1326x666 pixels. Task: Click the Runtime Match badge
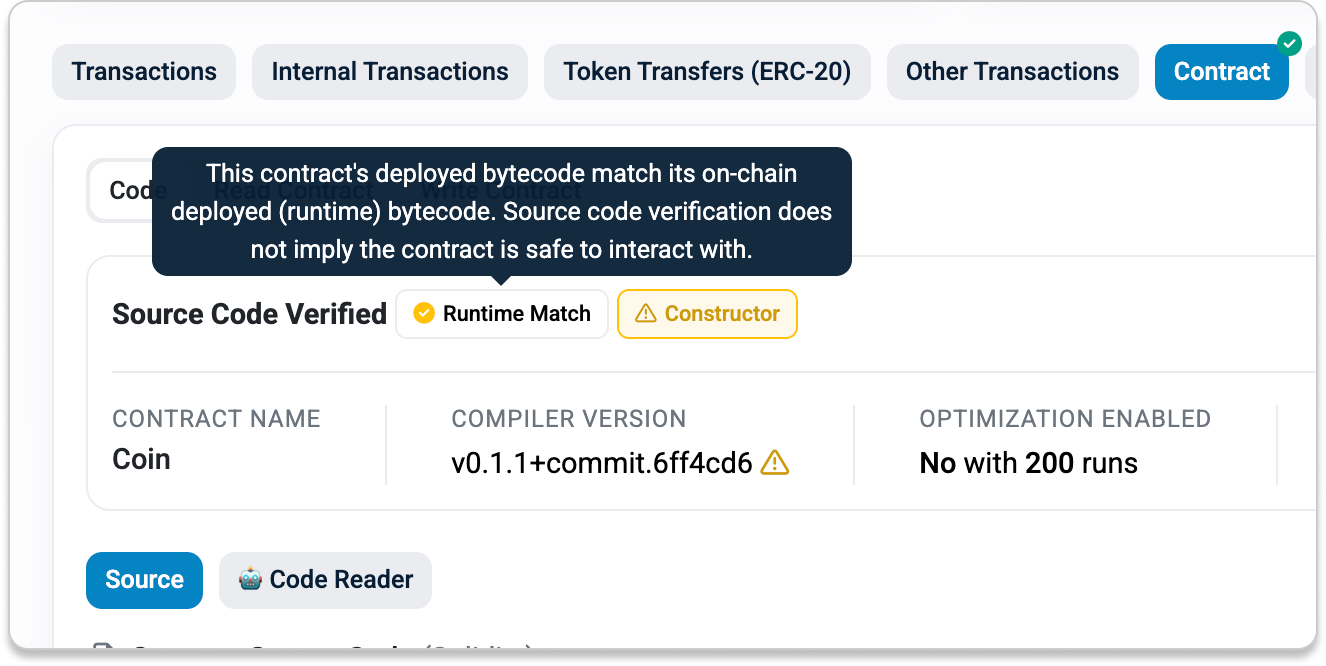(502, 314)
